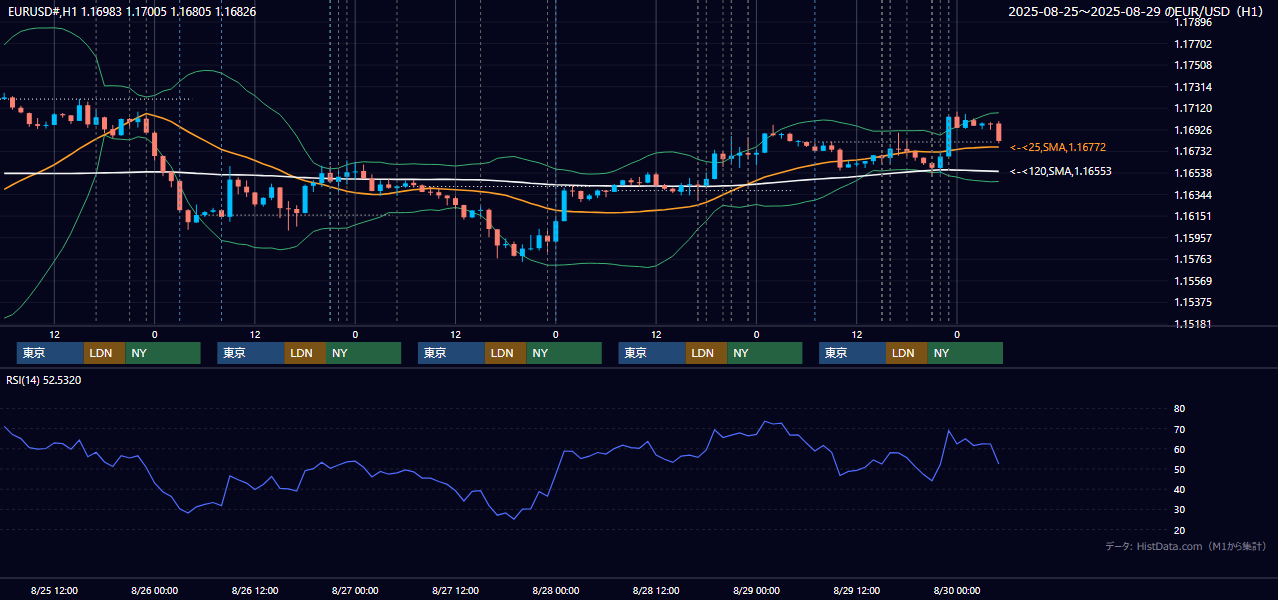The width and height of the screenshot is (1278, 600).
Task: Click RSI level 60 on axis
Action: [x=1179, y=450]
